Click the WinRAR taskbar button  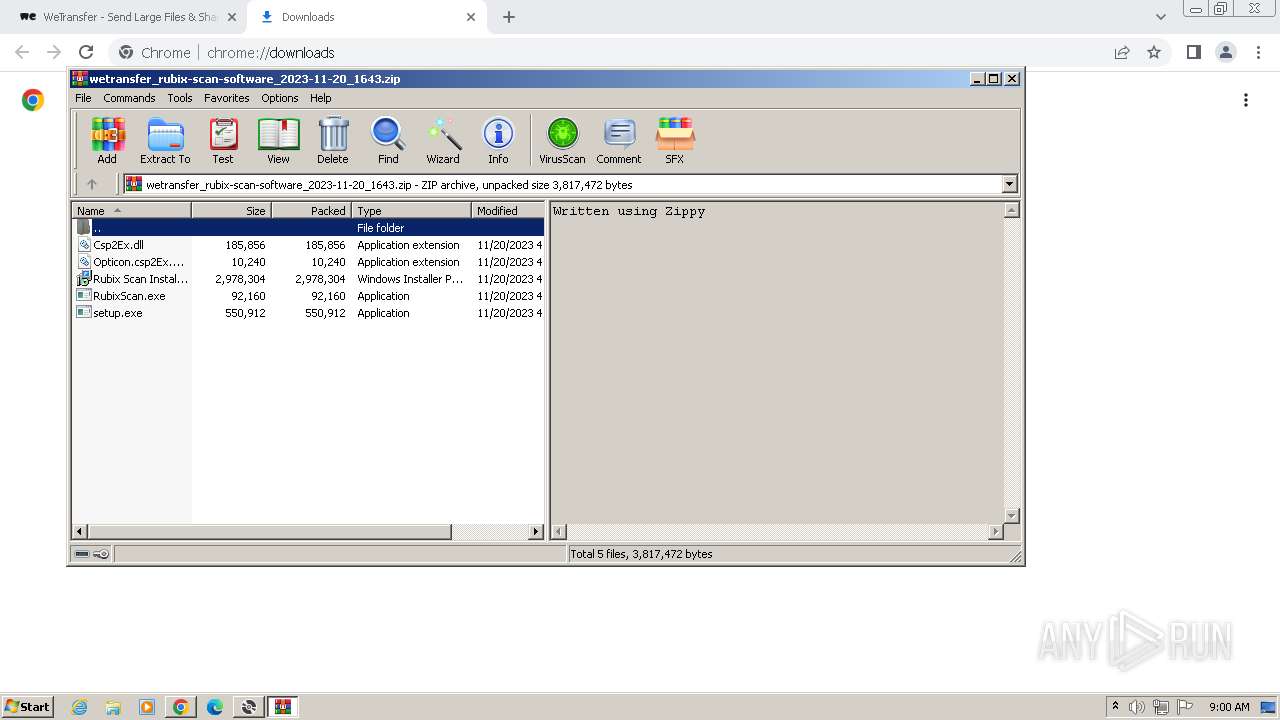tap(283, 707)
